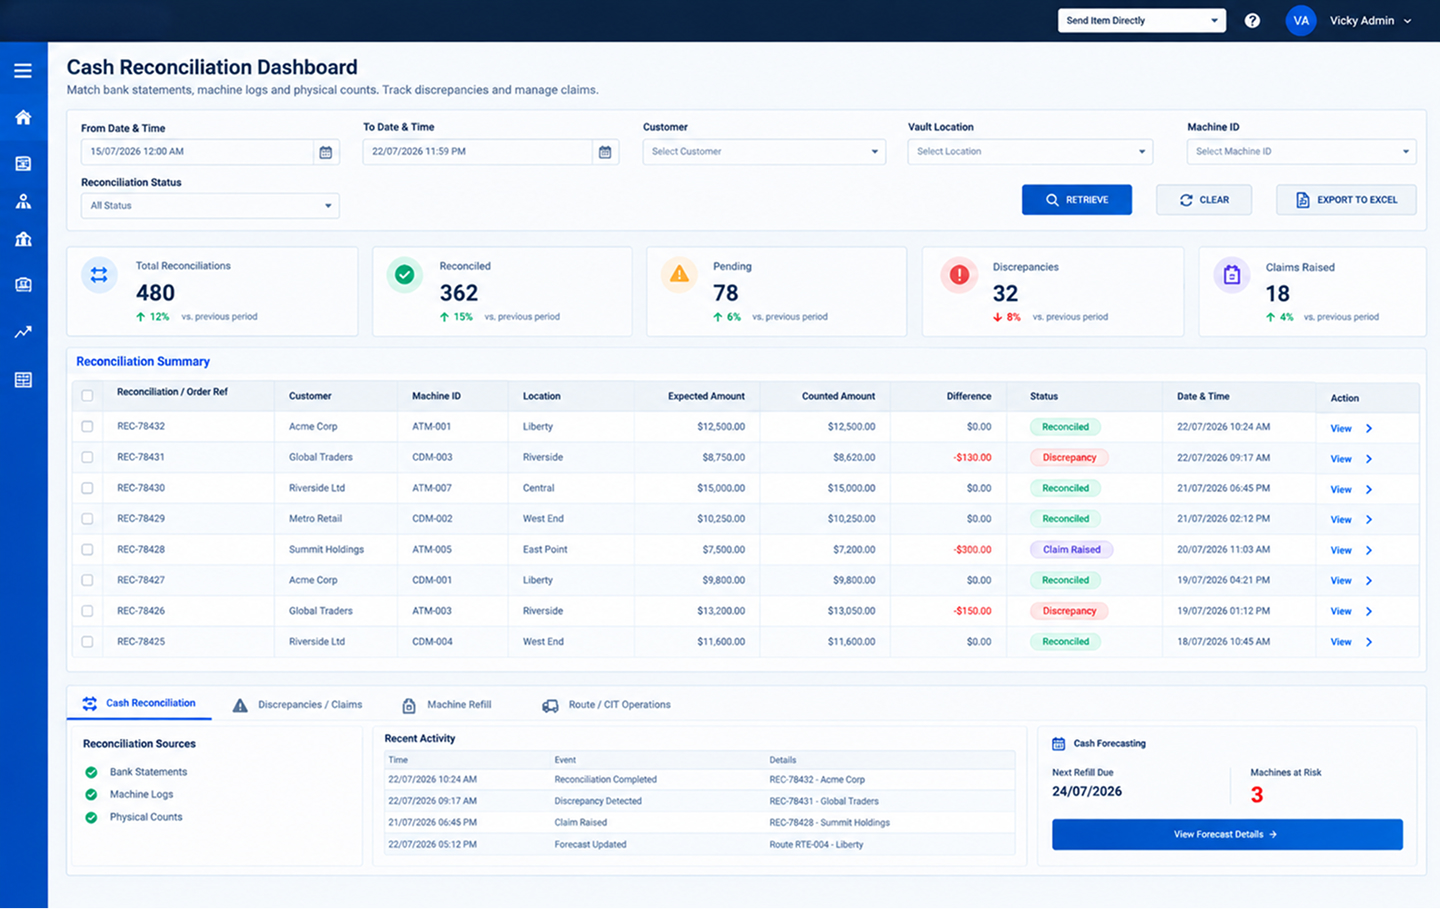Tick the checkbox for REC-78427

pyautogui.click(x=87, y=580)
